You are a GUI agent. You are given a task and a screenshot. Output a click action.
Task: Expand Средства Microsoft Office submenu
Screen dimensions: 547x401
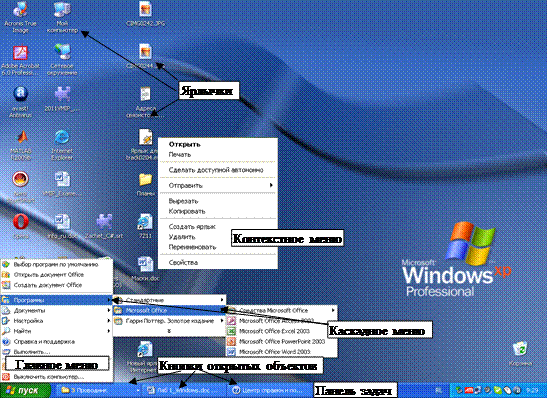pos(282,310)
